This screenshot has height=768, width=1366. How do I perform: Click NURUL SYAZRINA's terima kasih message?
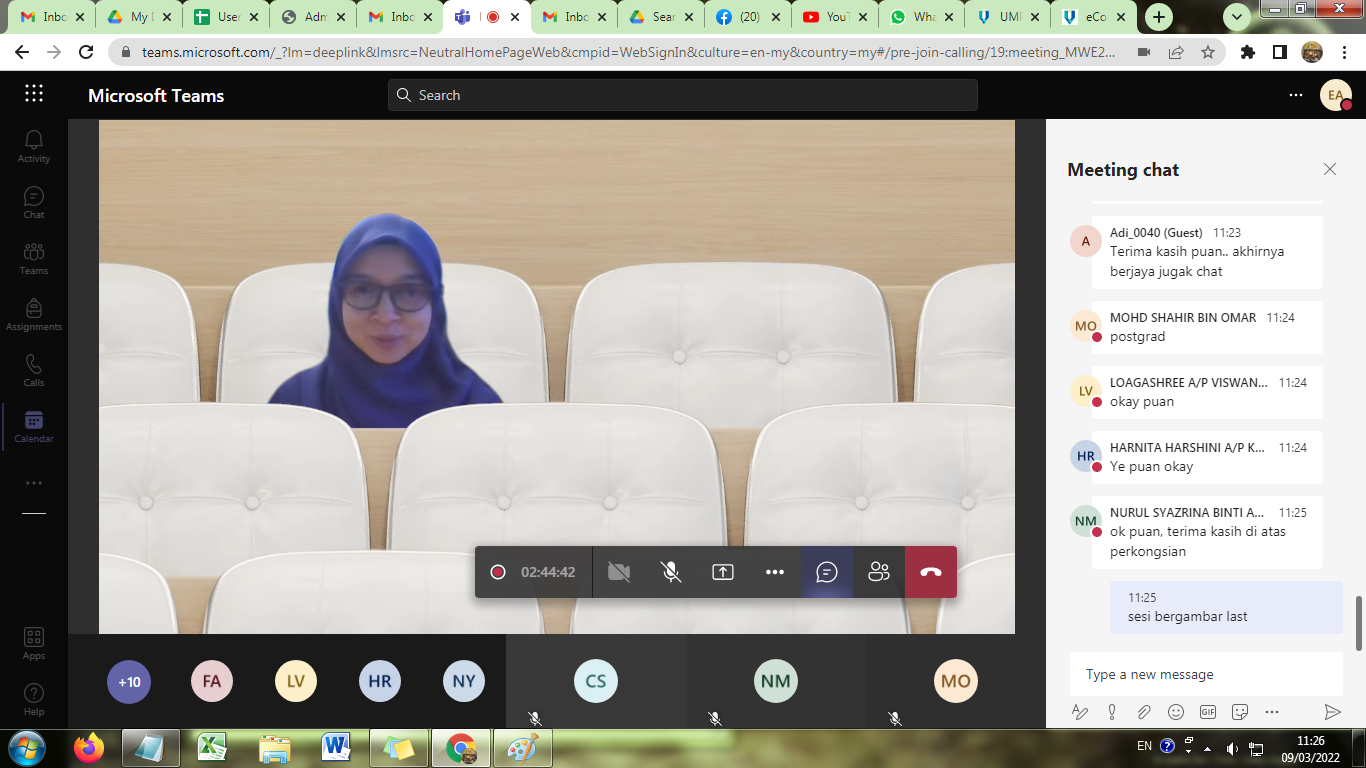click(x=1207, y=532)
